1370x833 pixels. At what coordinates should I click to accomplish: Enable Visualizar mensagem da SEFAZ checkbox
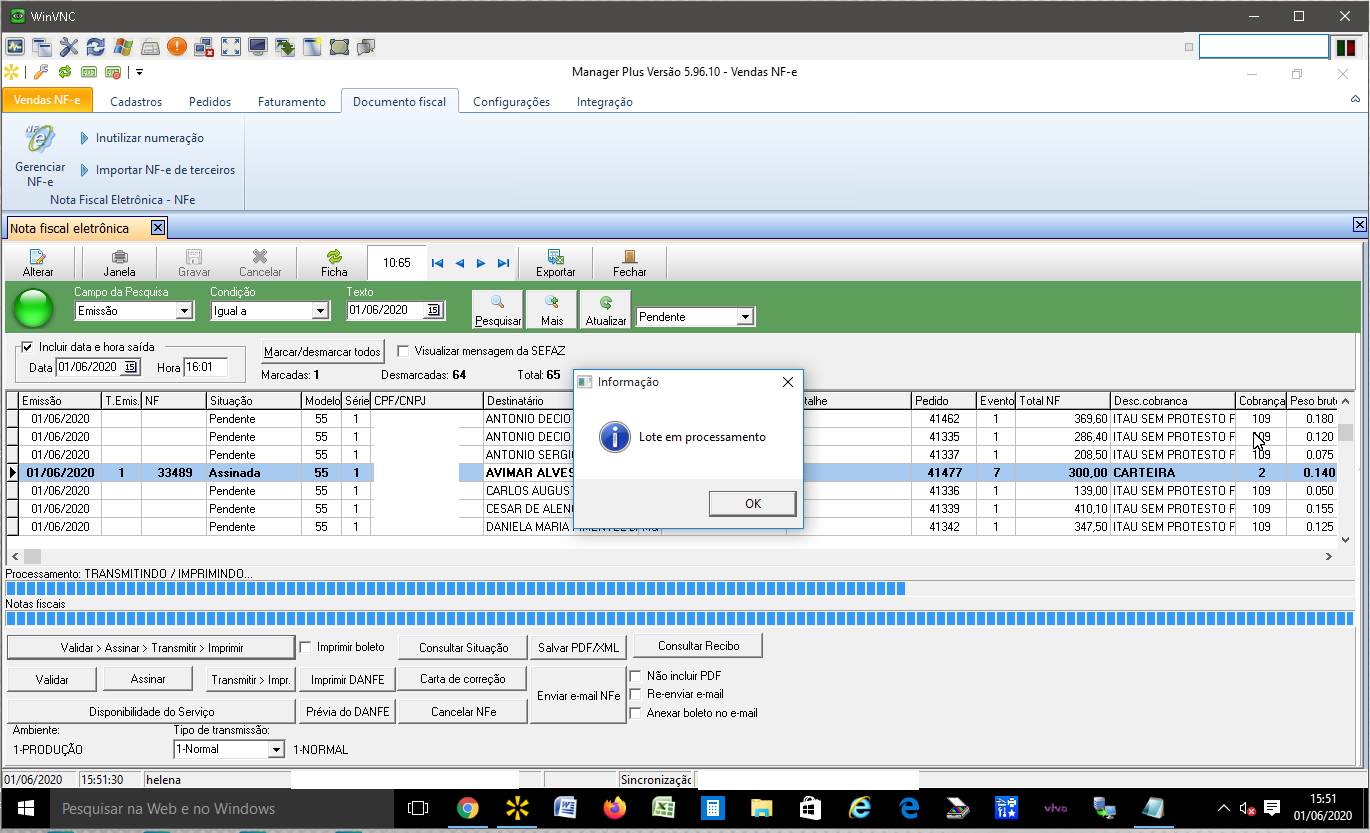point(403,351)
